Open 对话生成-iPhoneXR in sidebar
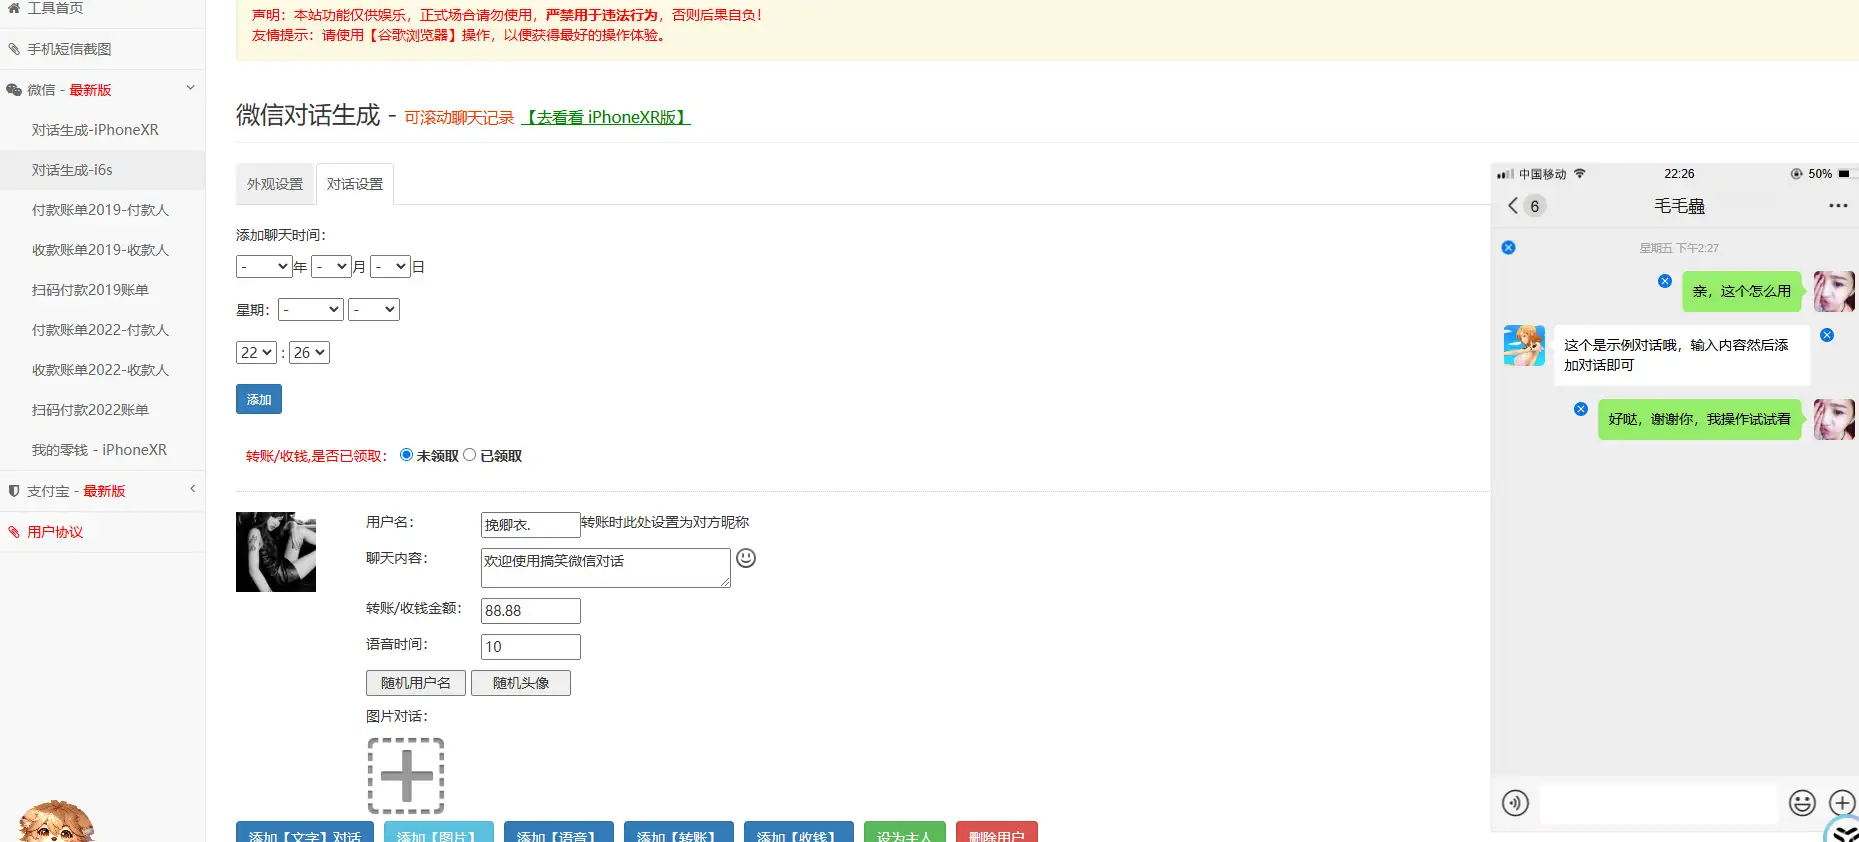1859x842 pixels. [95, 130]
